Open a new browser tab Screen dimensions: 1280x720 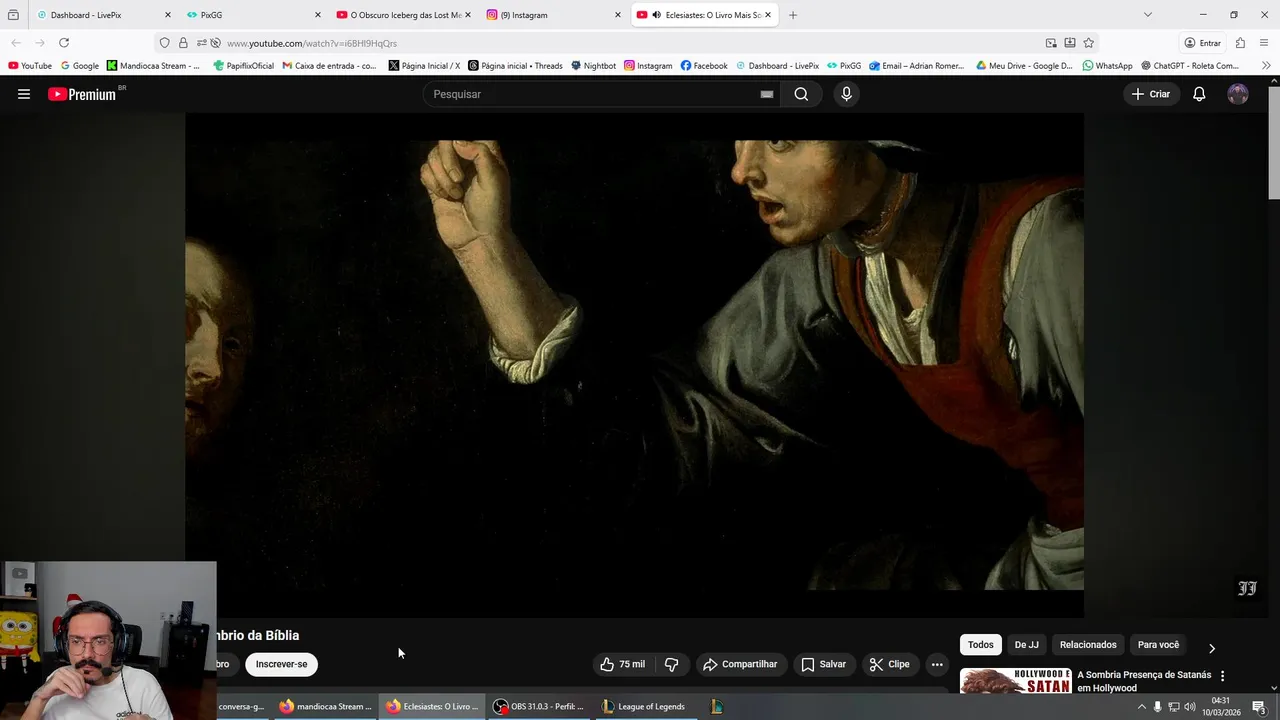[x=793, y=15]
